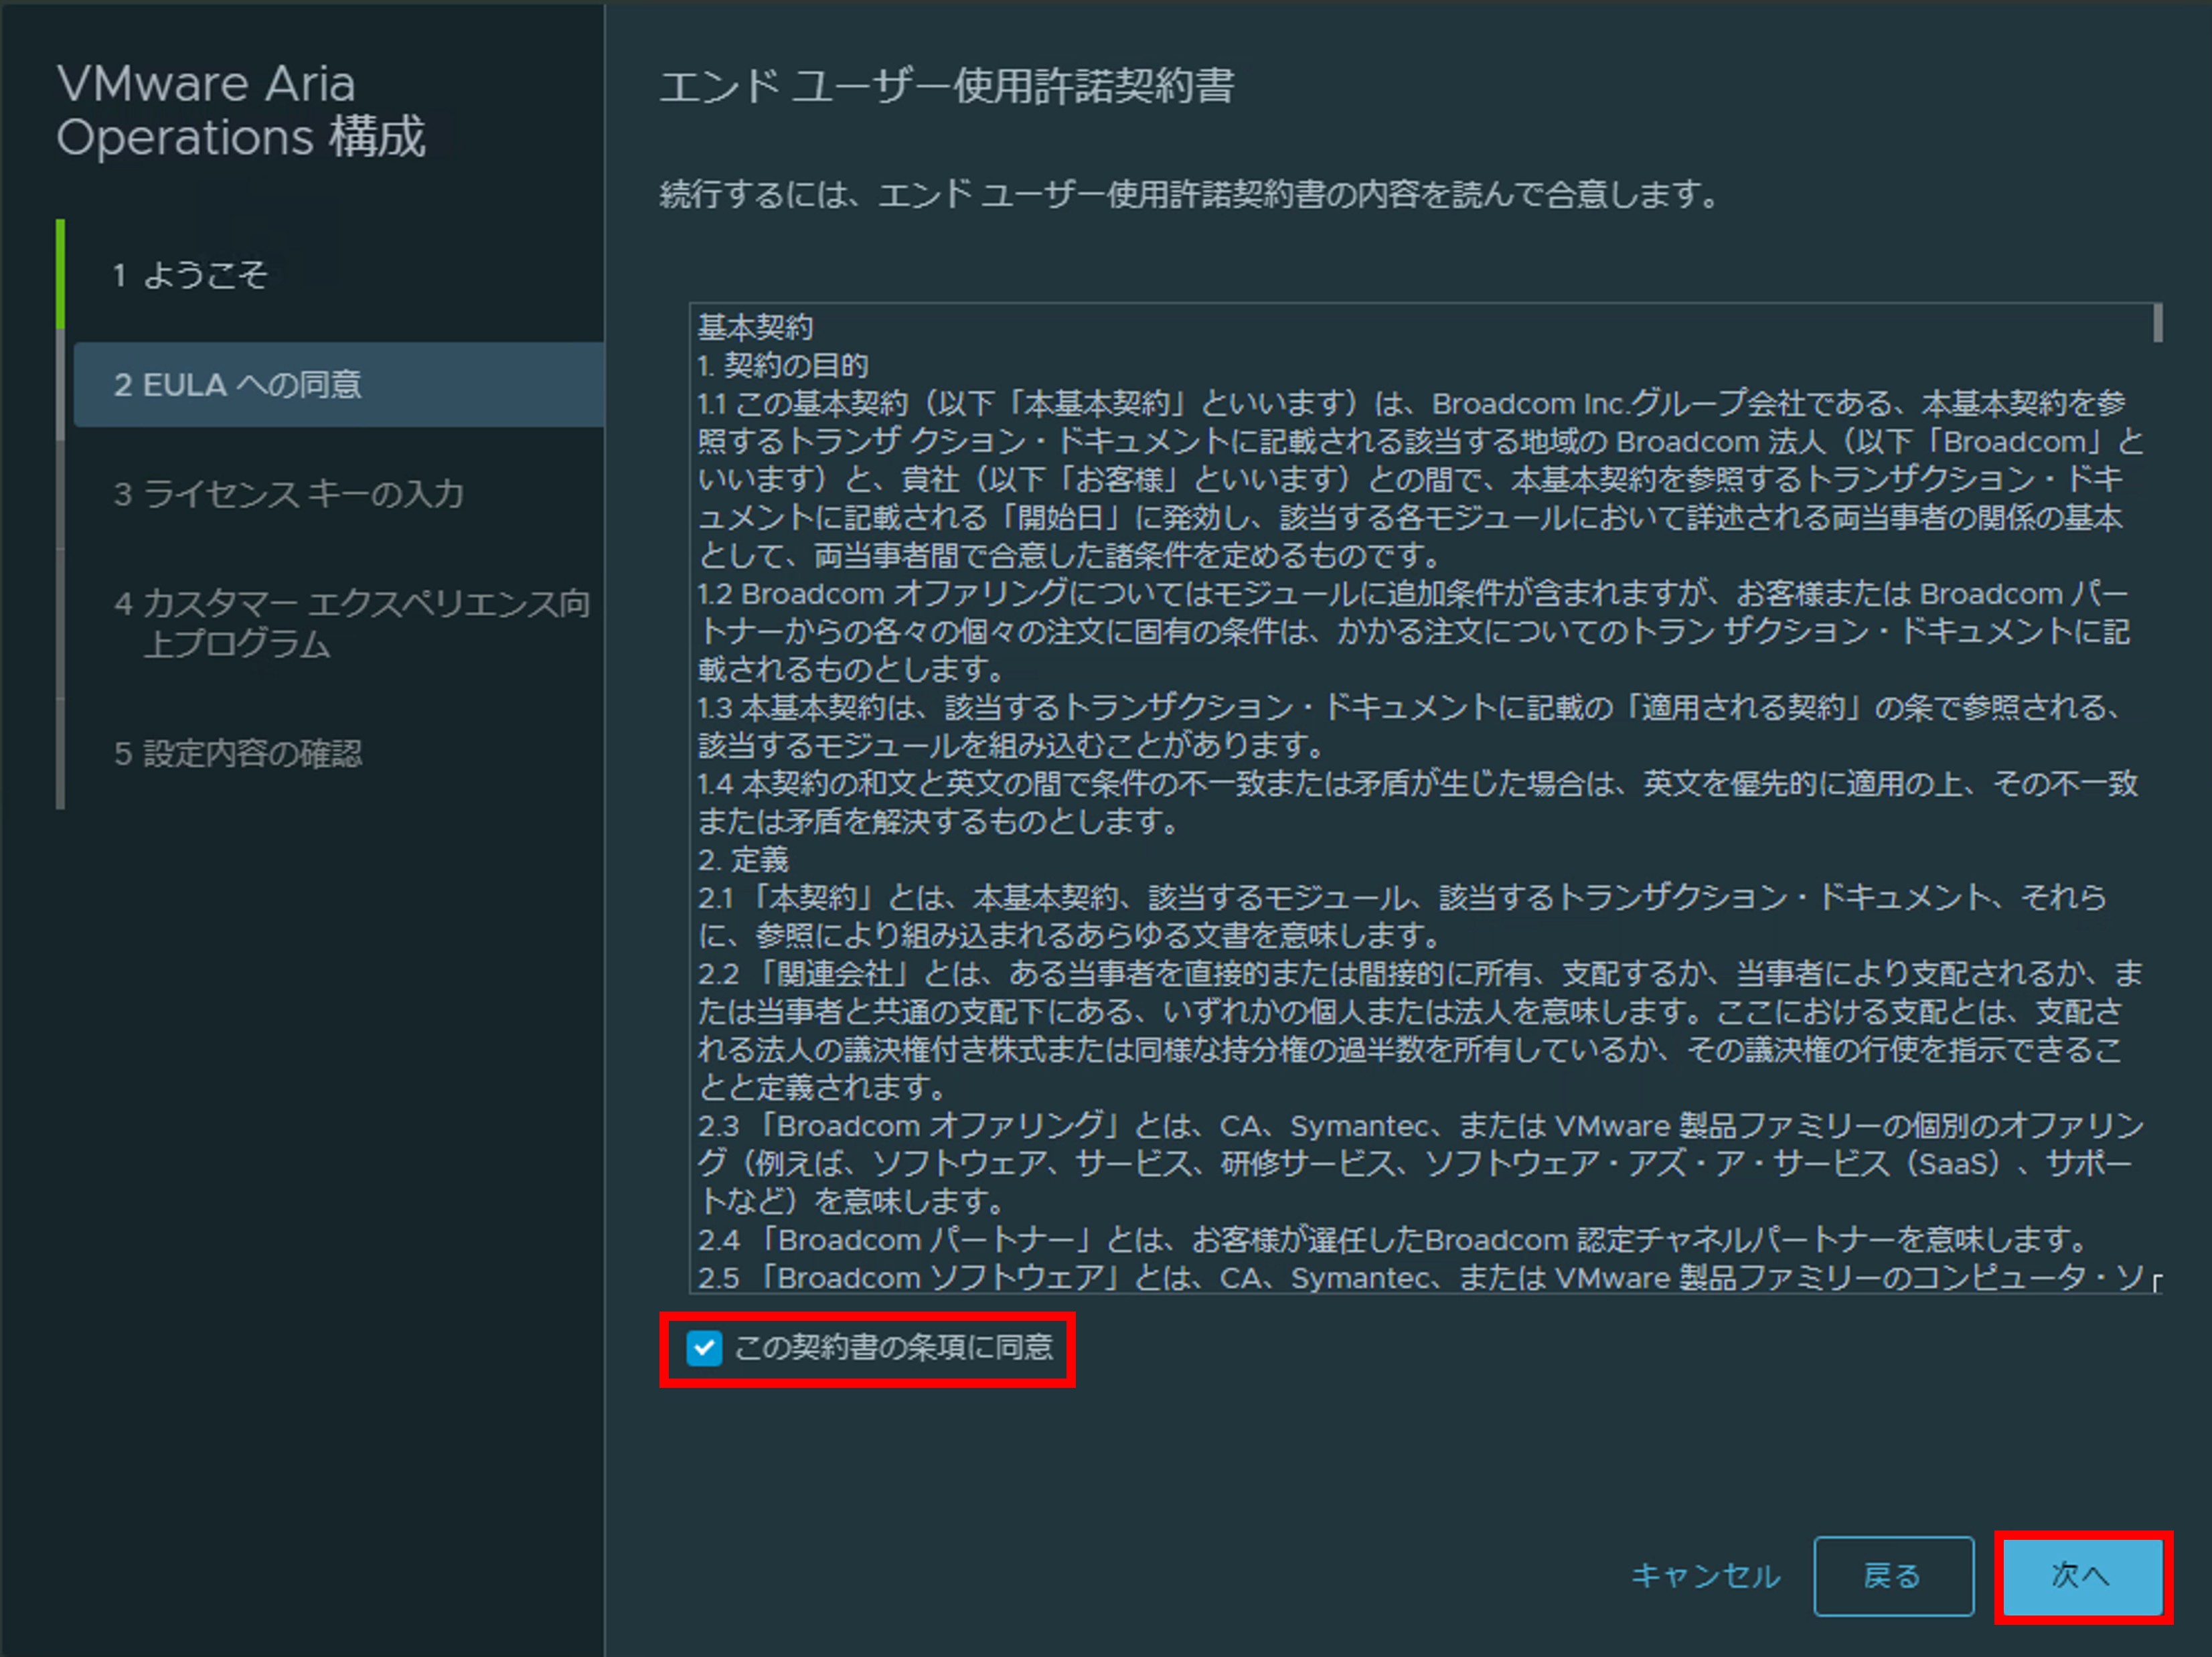Check the agreement checkbox for contract terms
This screenshot has width=2212, height=1657.
pos(704,1347)
